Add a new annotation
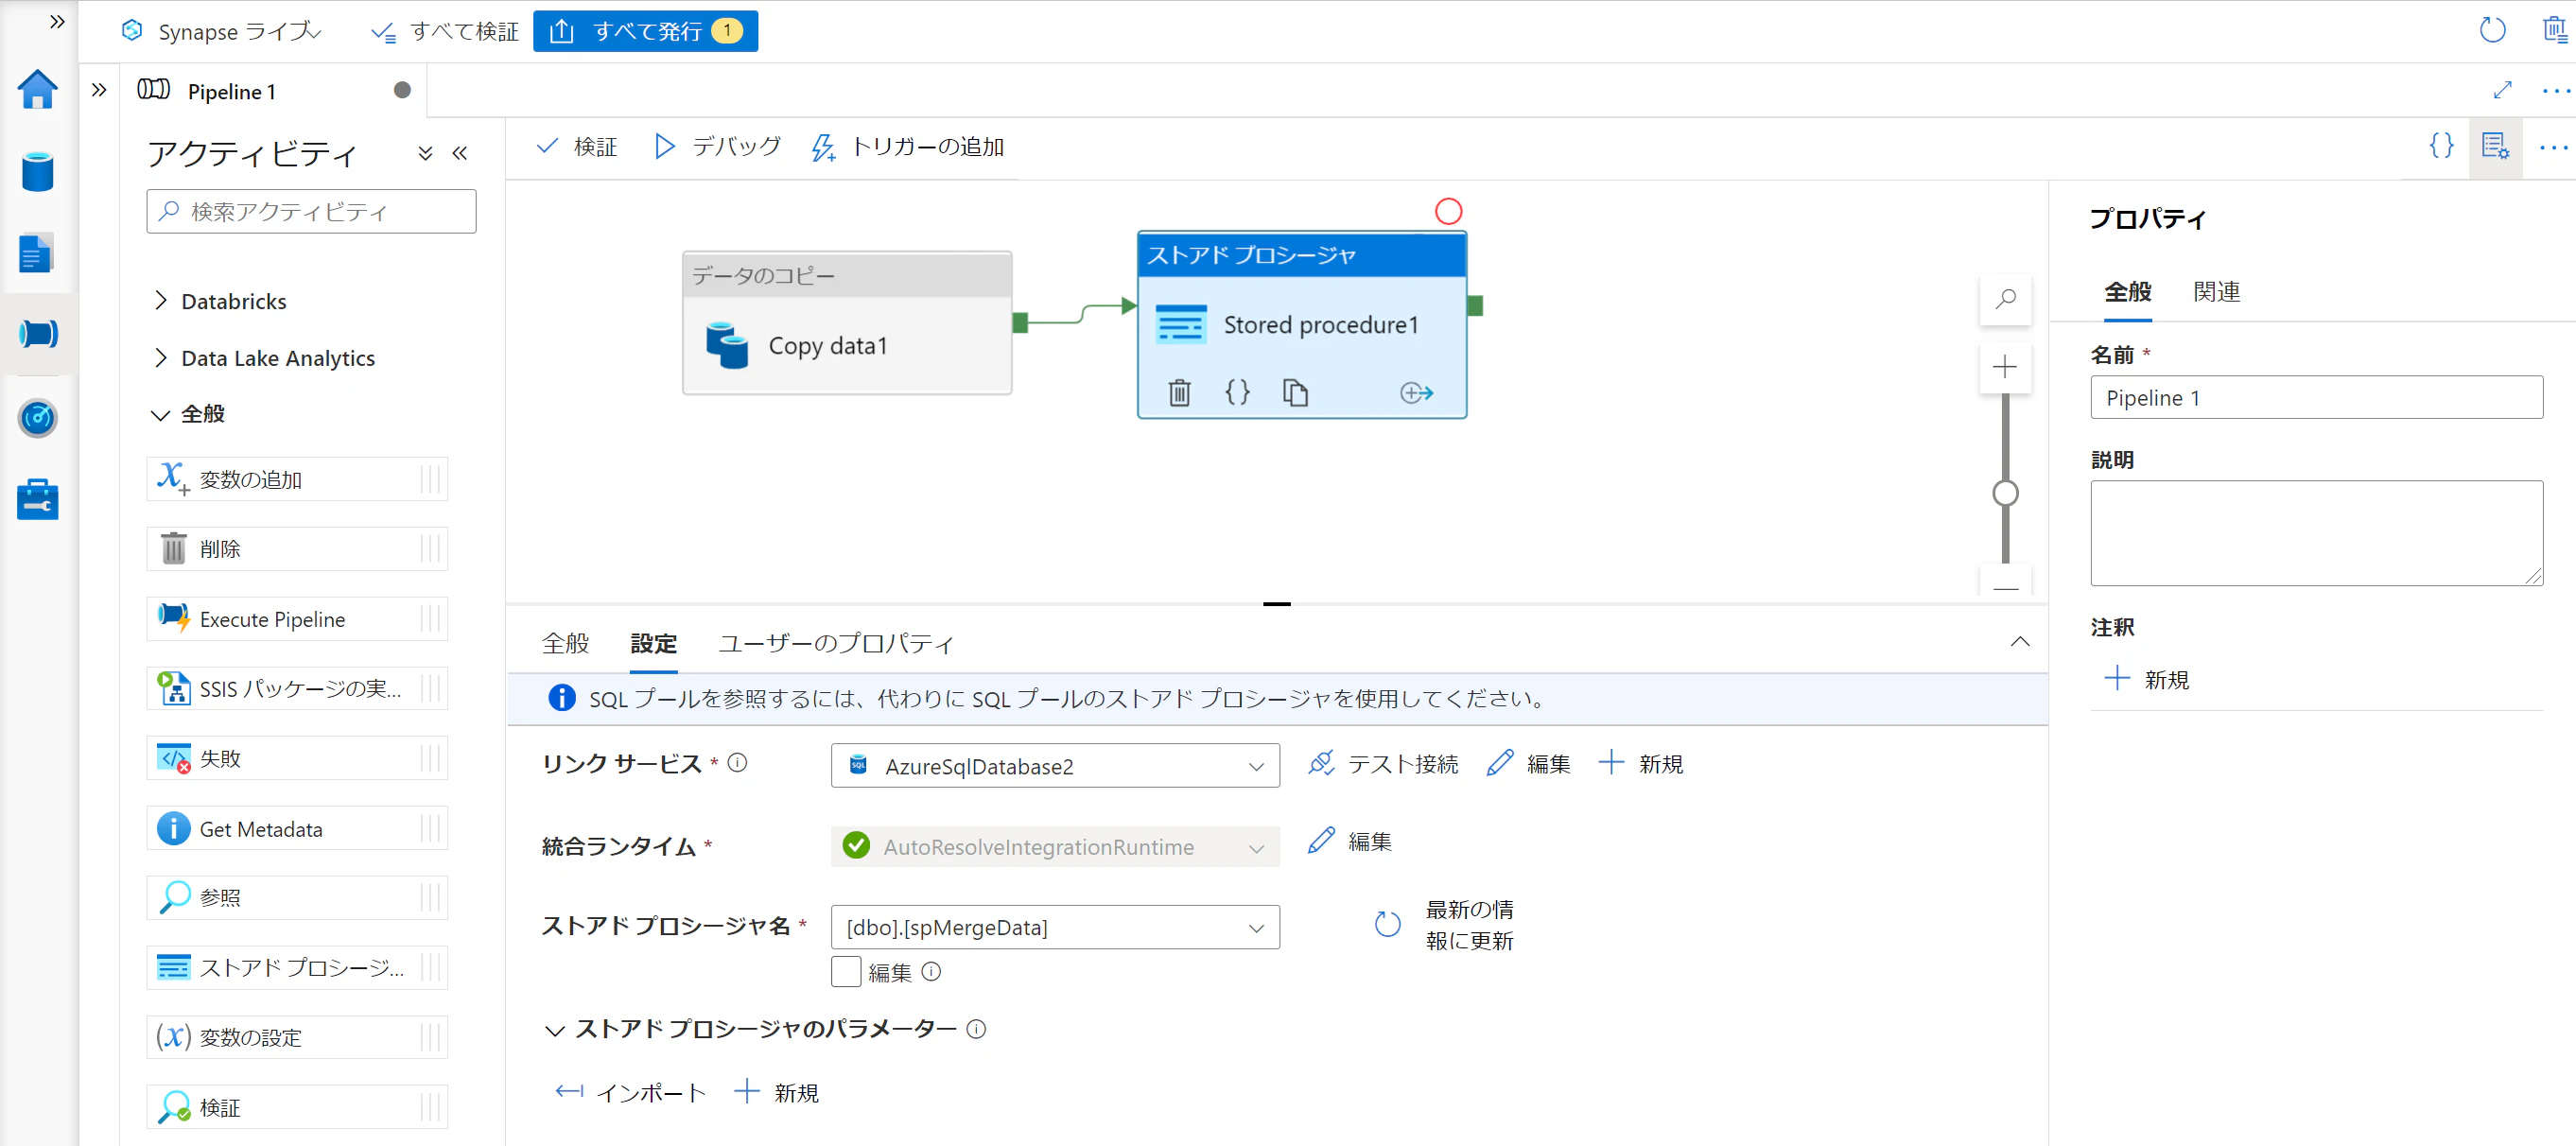2576x1146 pixels. point(2146,680)
